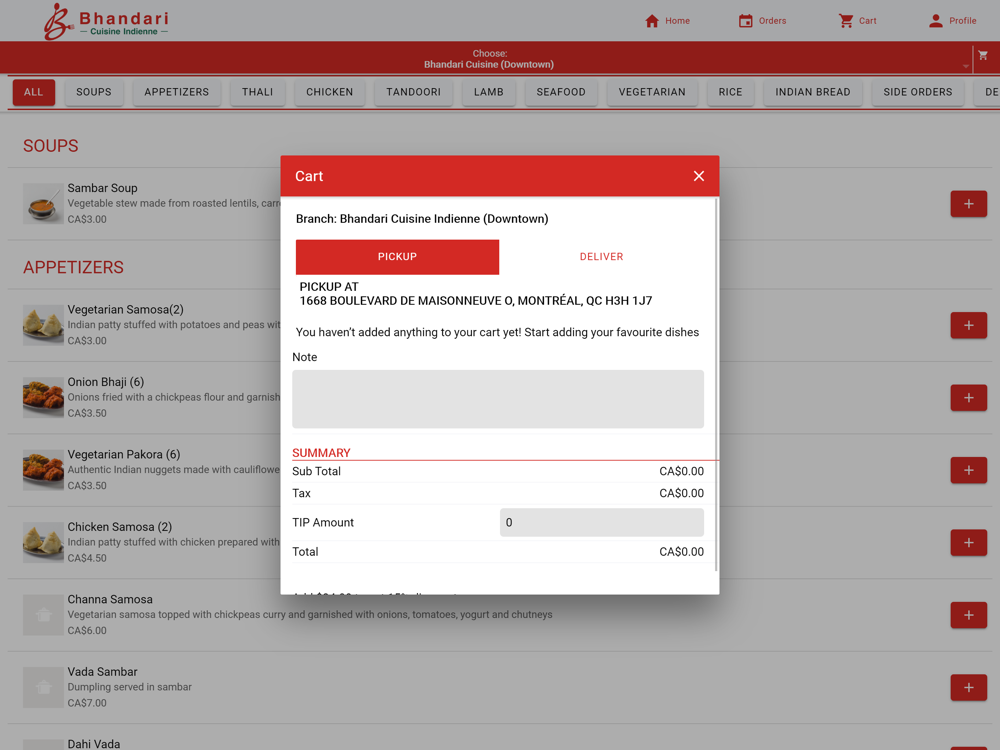Add Chicken Samosa (2) with plus button
This screenshot has width=1000, height=750.
(968, 543)
